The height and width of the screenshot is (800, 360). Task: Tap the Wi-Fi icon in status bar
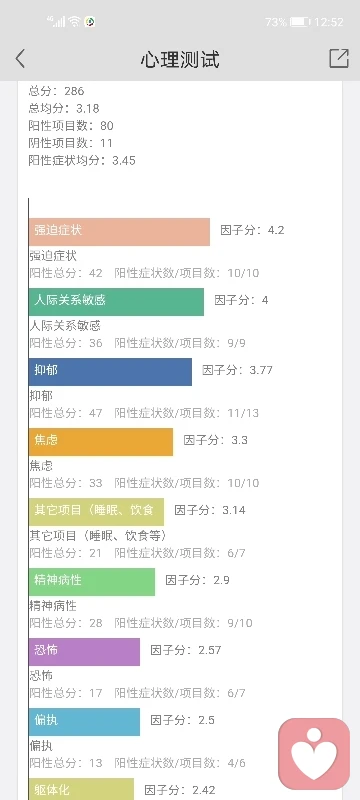(74, 21)
